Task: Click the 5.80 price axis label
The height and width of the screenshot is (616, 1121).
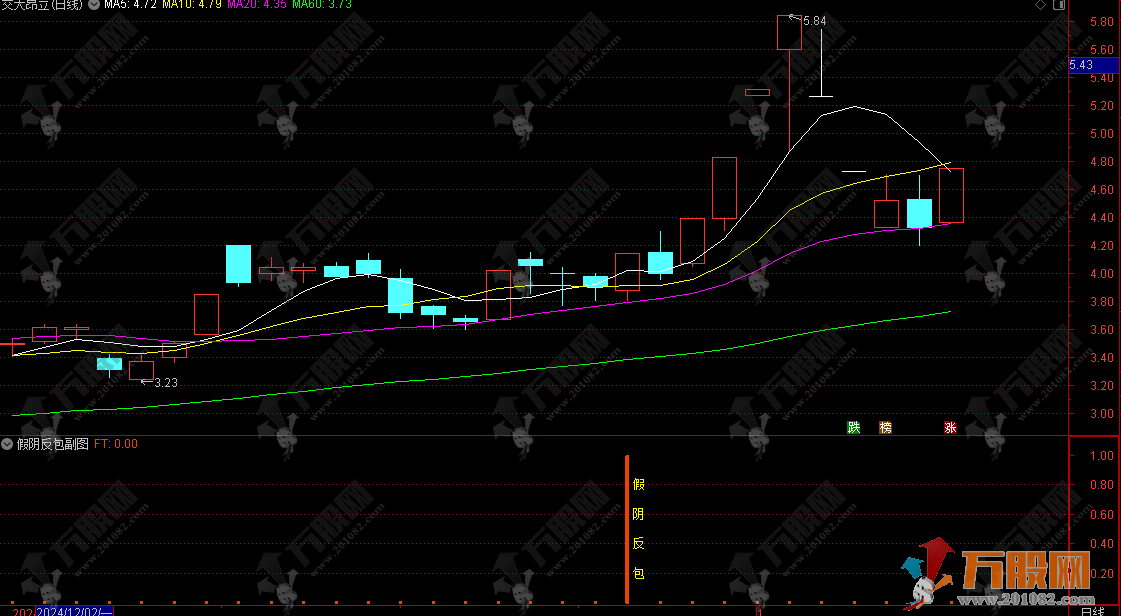Action: pos(1102,21)
